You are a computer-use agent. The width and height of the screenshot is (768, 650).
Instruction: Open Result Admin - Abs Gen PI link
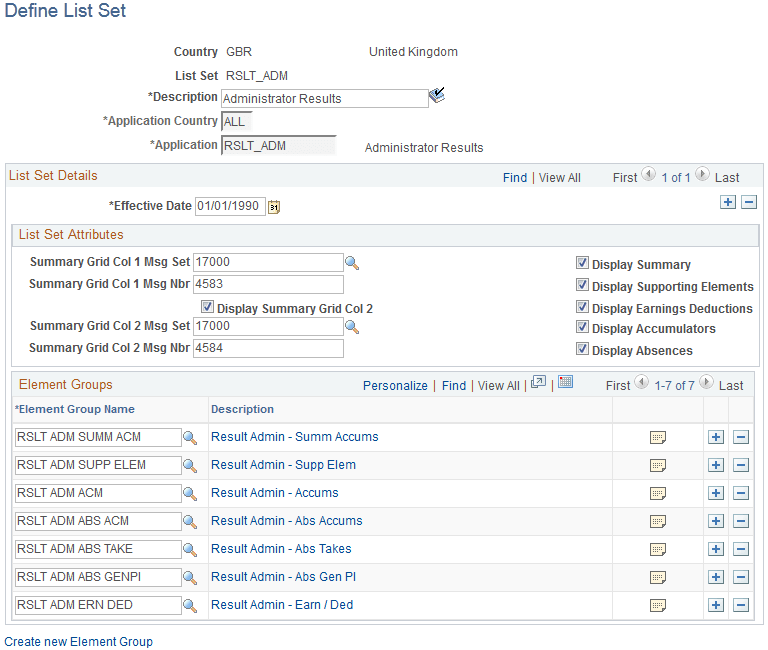click(283, 577)
